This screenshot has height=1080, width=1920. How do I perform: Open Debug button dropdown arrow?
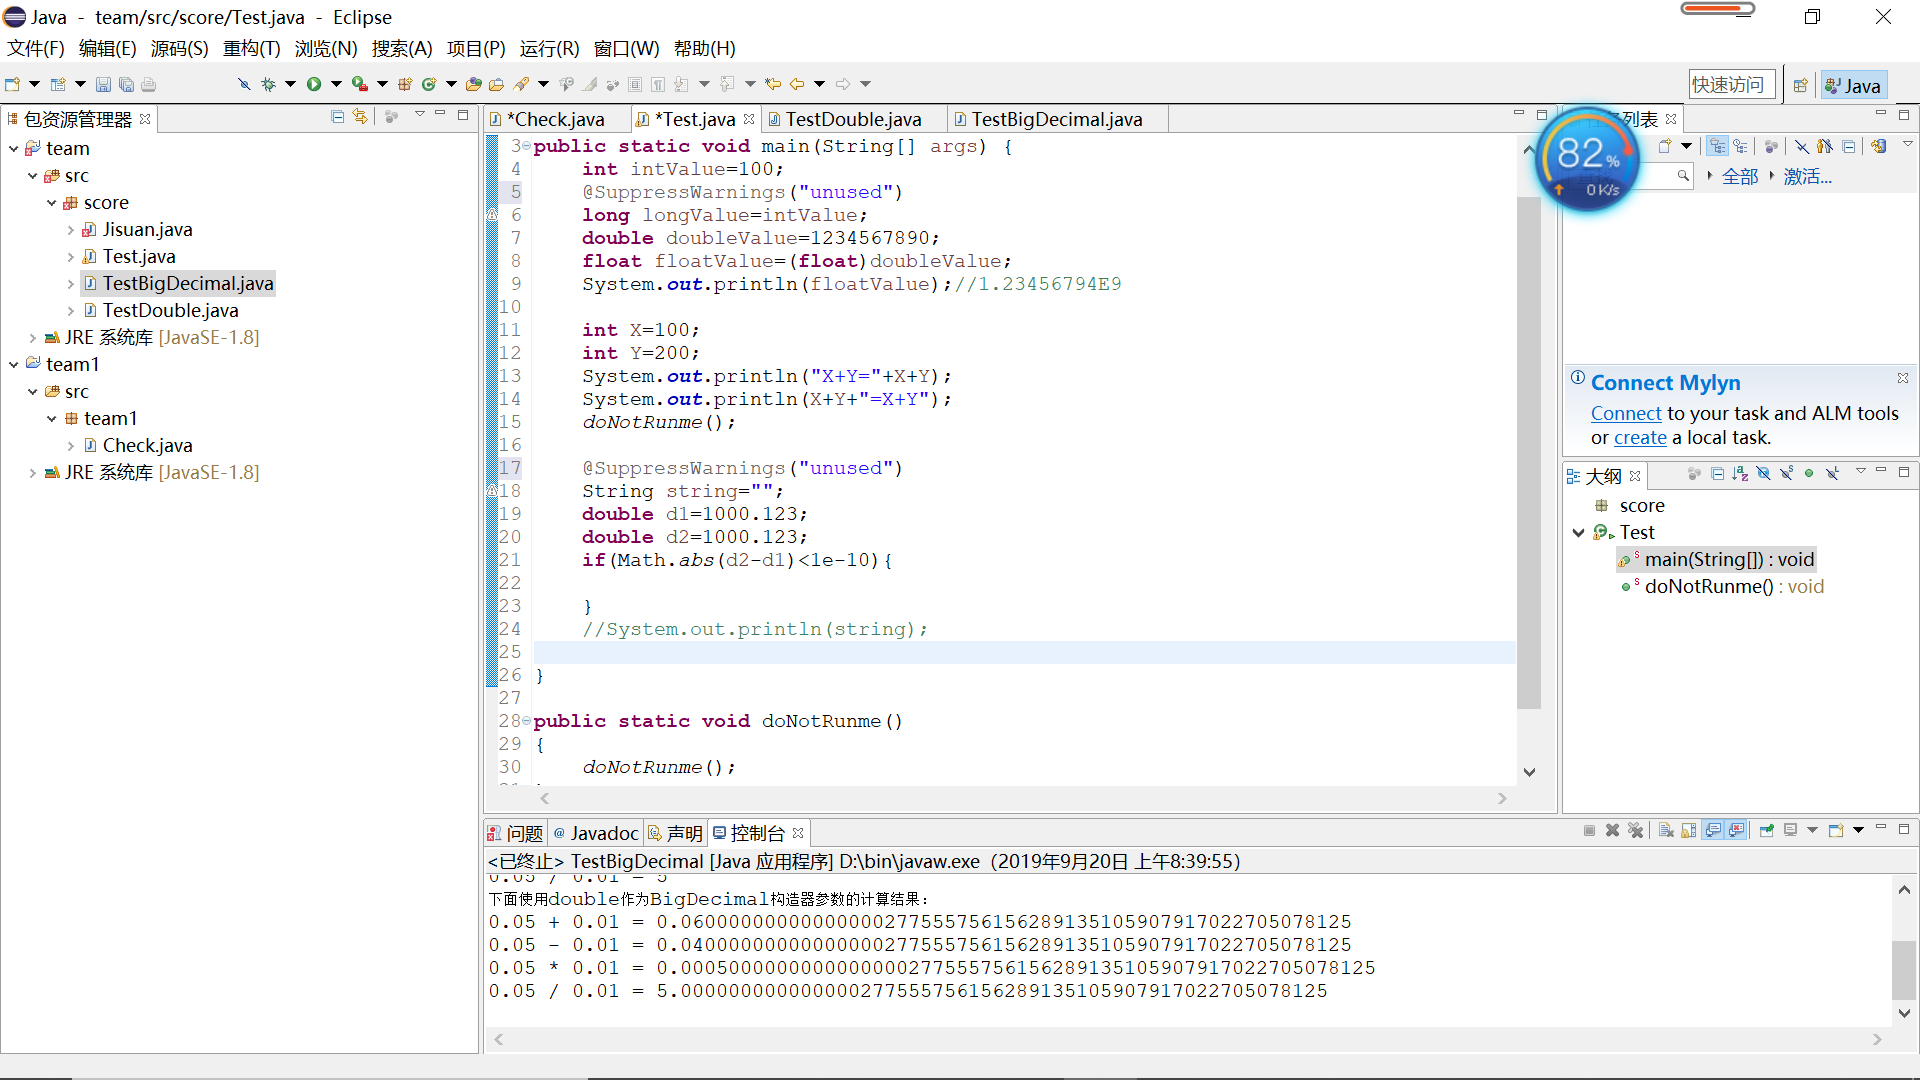(x=290, y=84)
